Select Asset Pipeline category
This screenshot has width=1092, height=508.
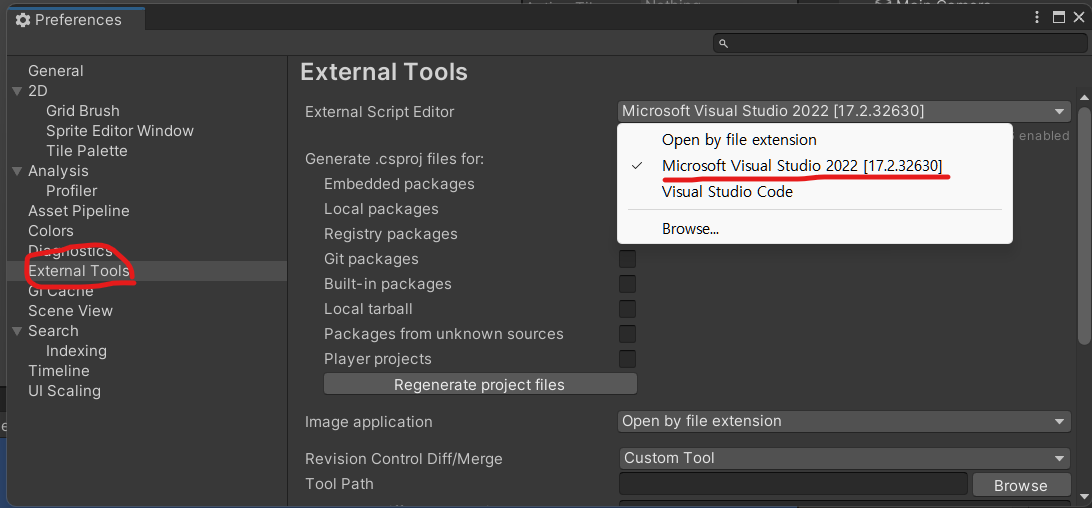pos(79,210)
